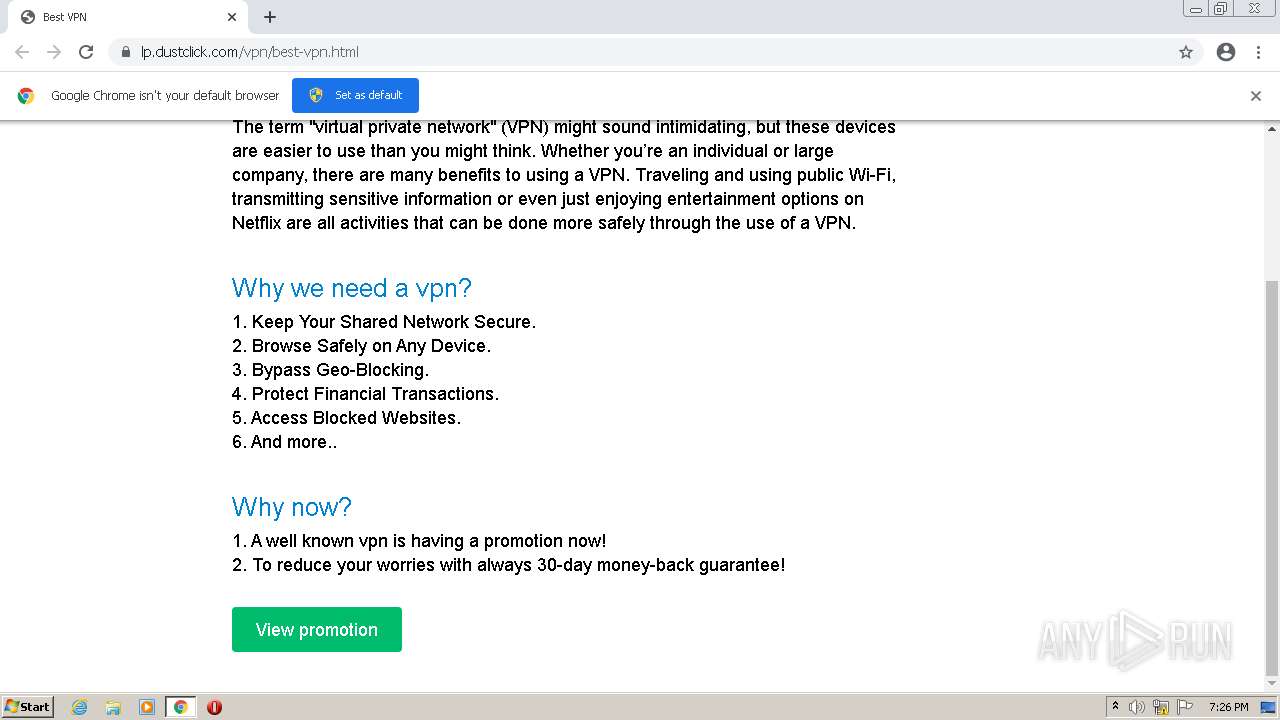Dismiss the default browser notification bar
1280x720 pixels.
[1256, 96]
